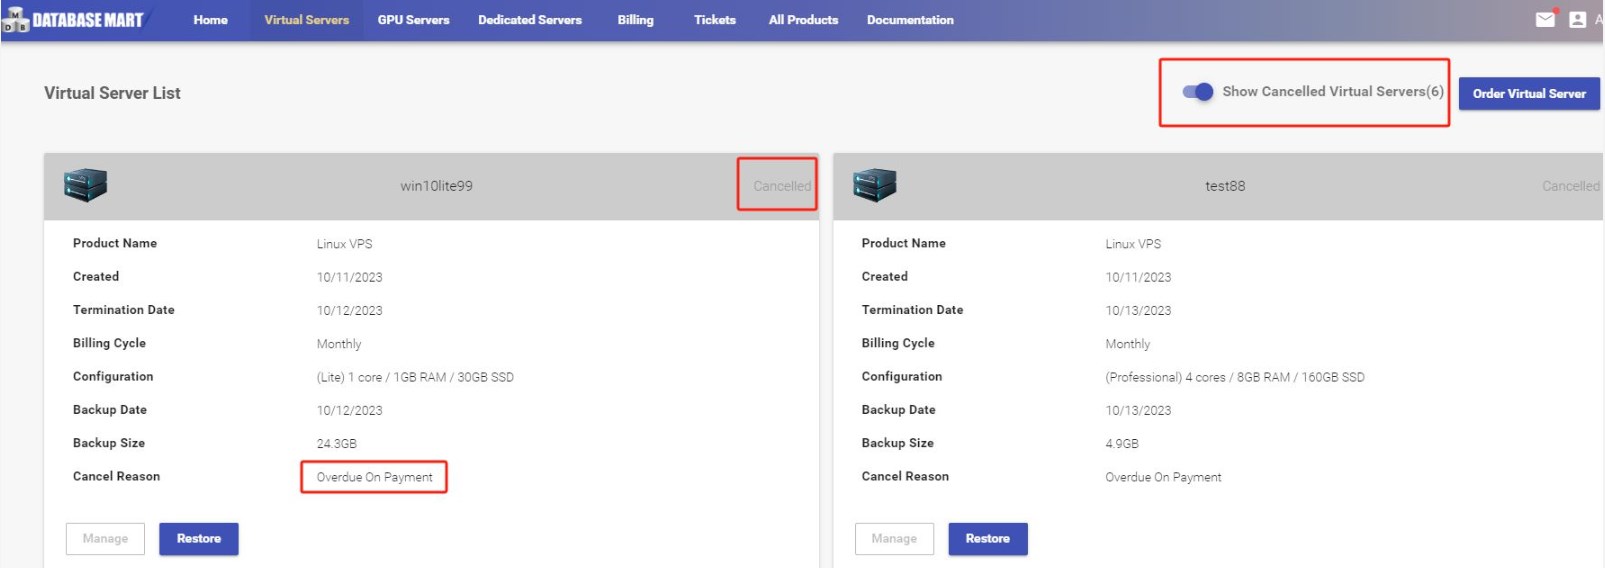The height and width of the screenshot is (568, 1605).
Task: Select the win10lite99 server name header
Action: (436, 186)
